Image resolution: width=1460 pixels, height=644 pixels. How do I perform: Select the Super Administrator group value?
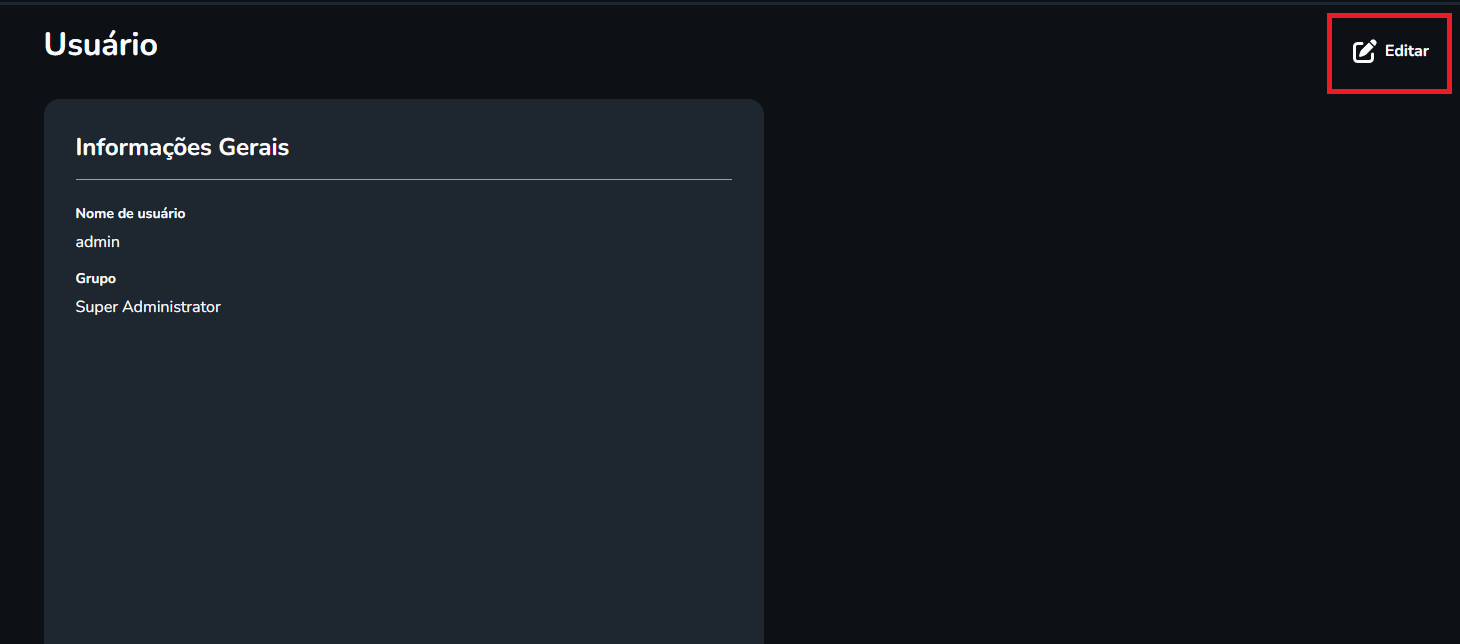tap(148, 307)
